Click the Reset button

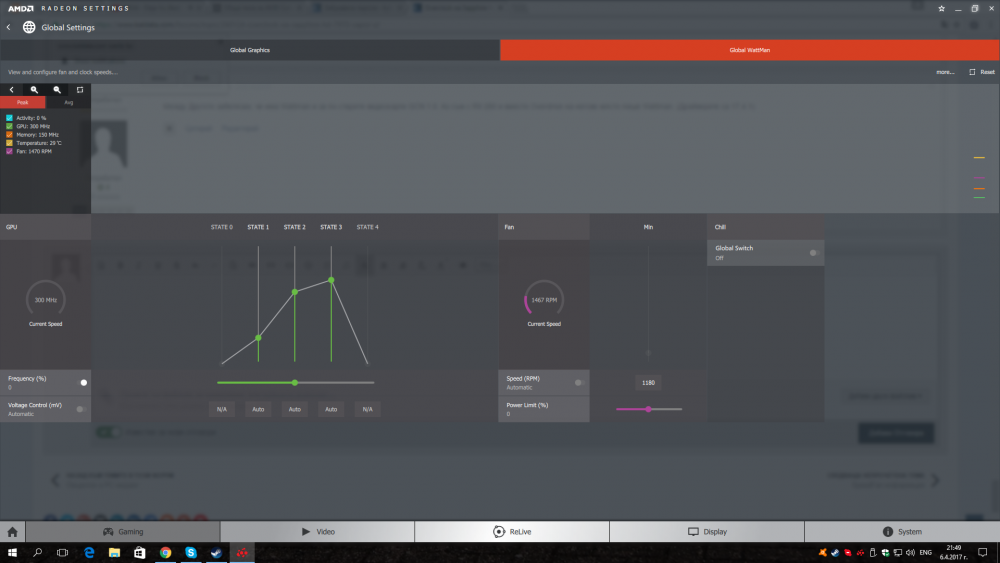coord(982,72)
